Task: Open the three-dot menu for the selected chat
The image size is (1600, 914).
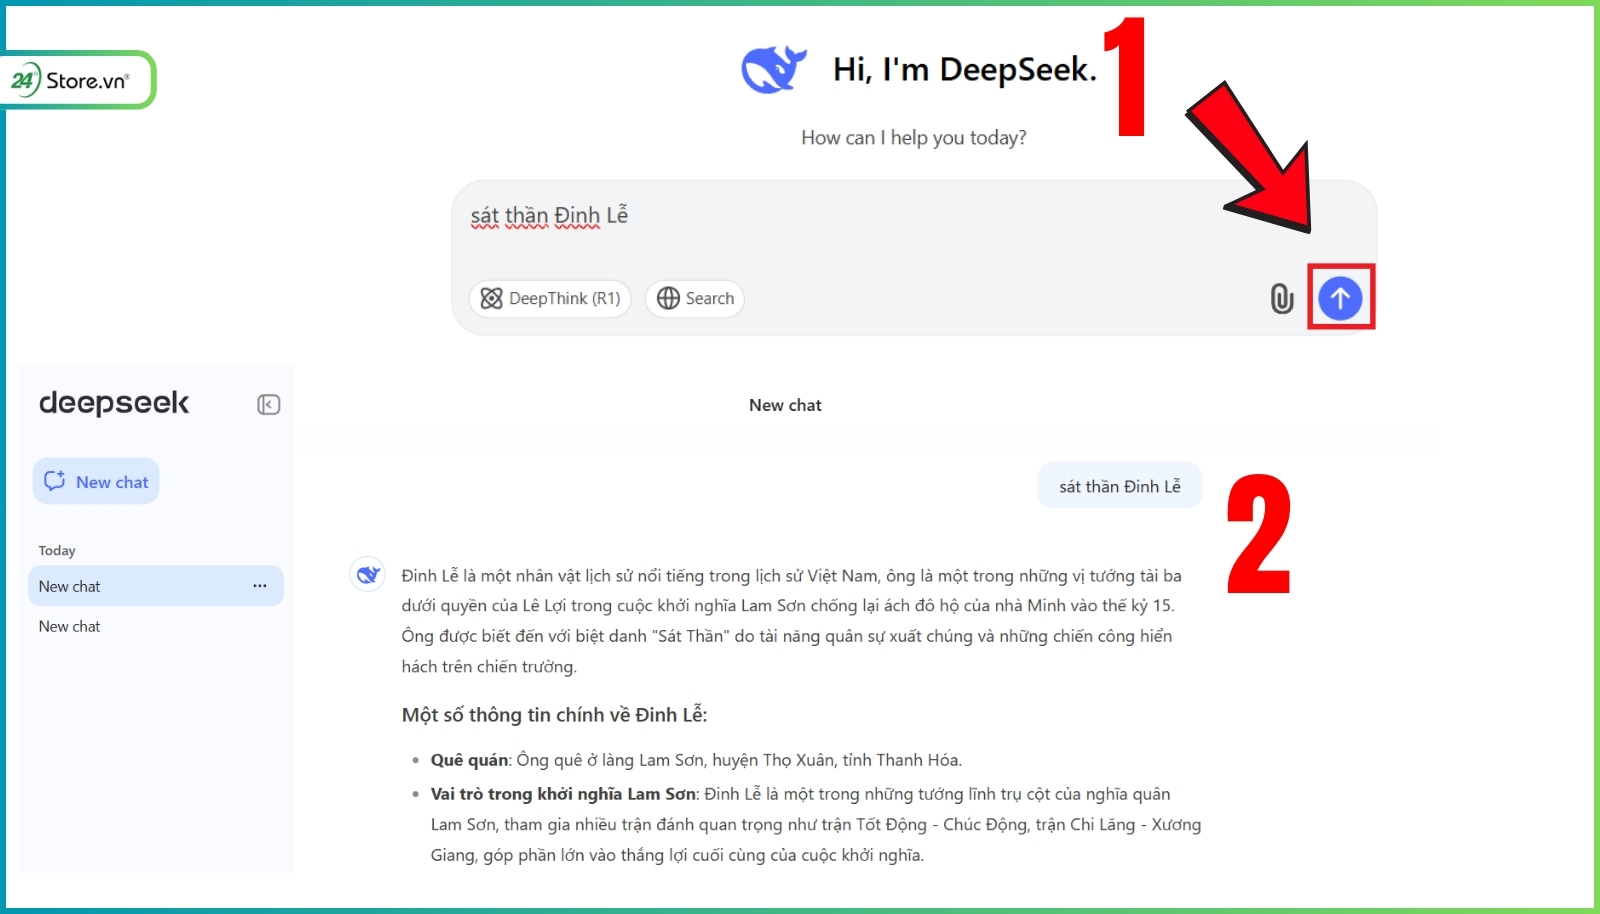Action: [x=260, y=586]
